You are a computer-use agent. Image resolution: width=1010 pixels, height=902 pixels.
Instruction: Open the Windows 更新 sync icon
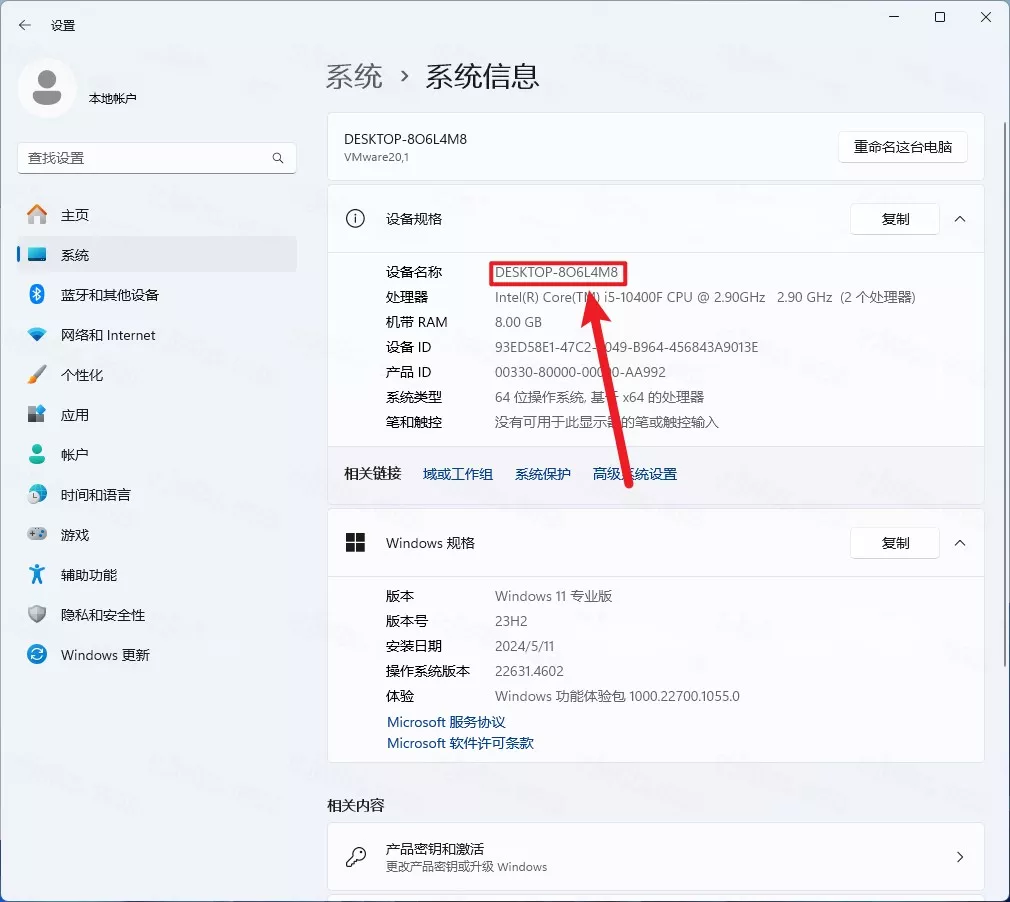tap(37, 655)
